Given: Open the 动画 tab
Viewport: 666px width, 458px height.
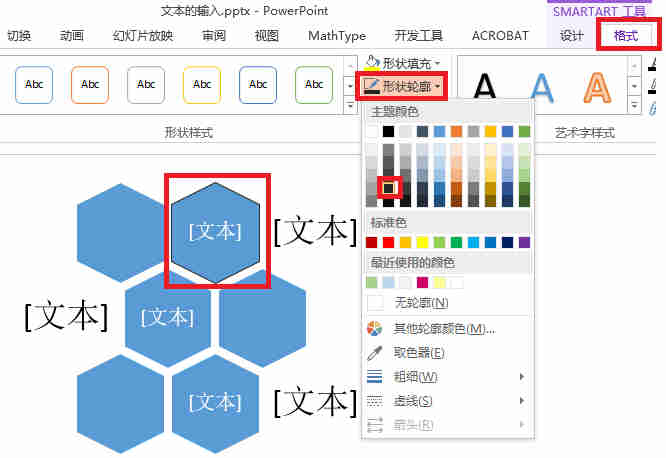Looking at the screenshot, I should coord(72,36).
